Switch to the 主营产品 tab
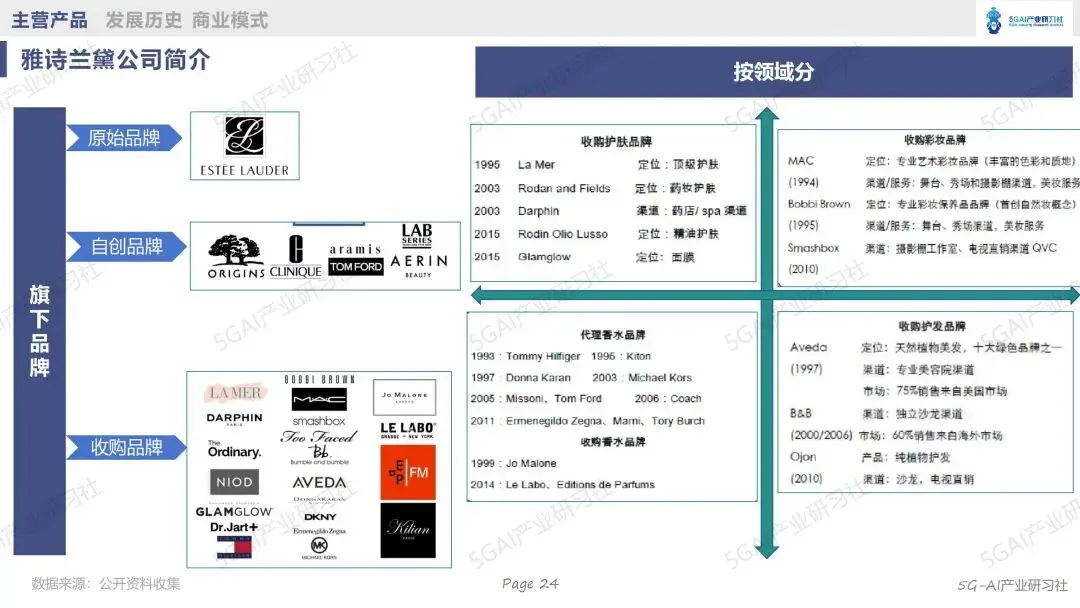This screenshot has height=608, width=1080. 50,21
